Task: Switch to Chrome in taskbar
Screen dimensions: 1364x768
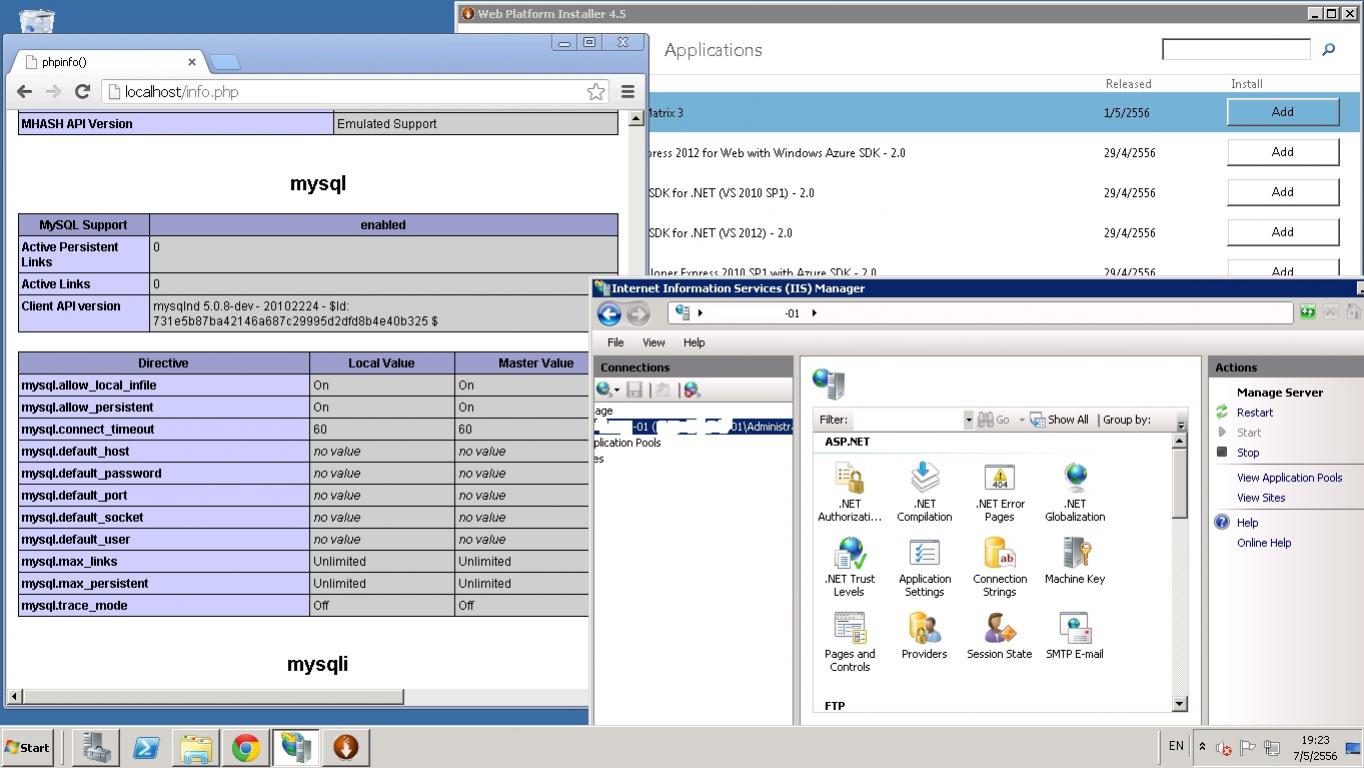Action: pos(246,747)
